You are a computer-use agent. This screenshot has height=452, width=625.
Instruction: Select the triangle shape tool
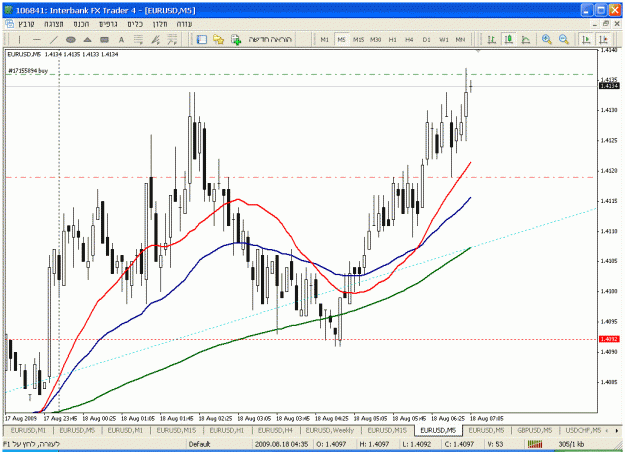88,39
